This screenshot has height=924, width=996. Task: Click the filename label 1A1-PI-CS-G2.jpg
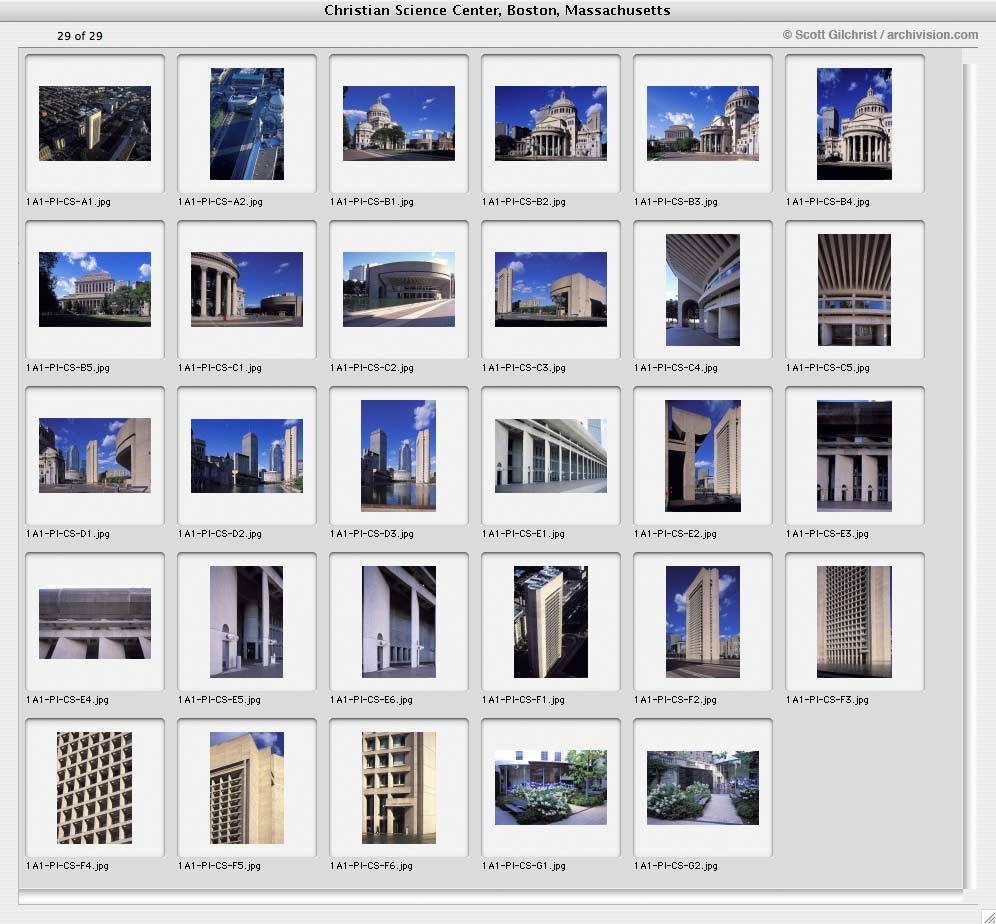[x=675, y=866]
